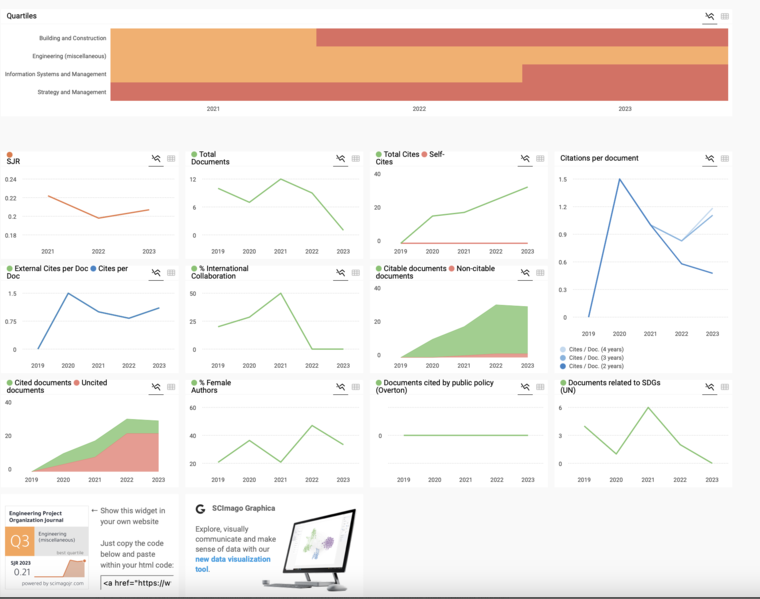Click the widget embed code field
The image size is (760, 599).
(136, 582)
